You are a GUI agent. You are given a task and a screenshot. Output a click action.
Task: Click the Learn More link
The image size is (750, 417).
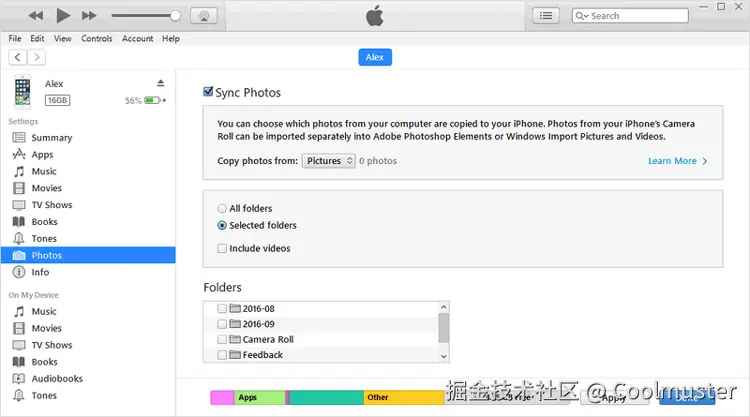coord(677,161)
